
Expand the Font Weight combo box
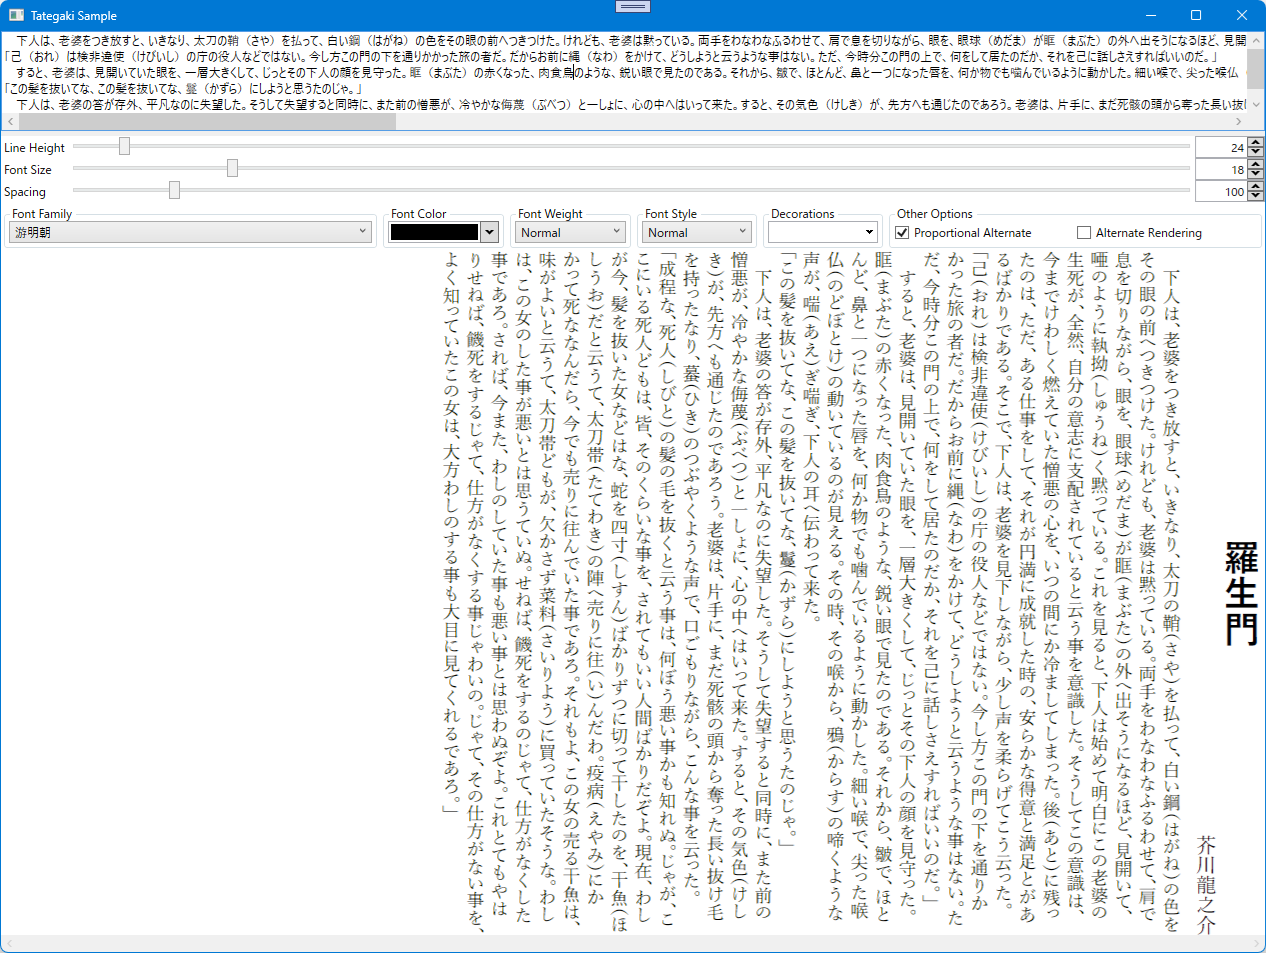pos(571,232)
